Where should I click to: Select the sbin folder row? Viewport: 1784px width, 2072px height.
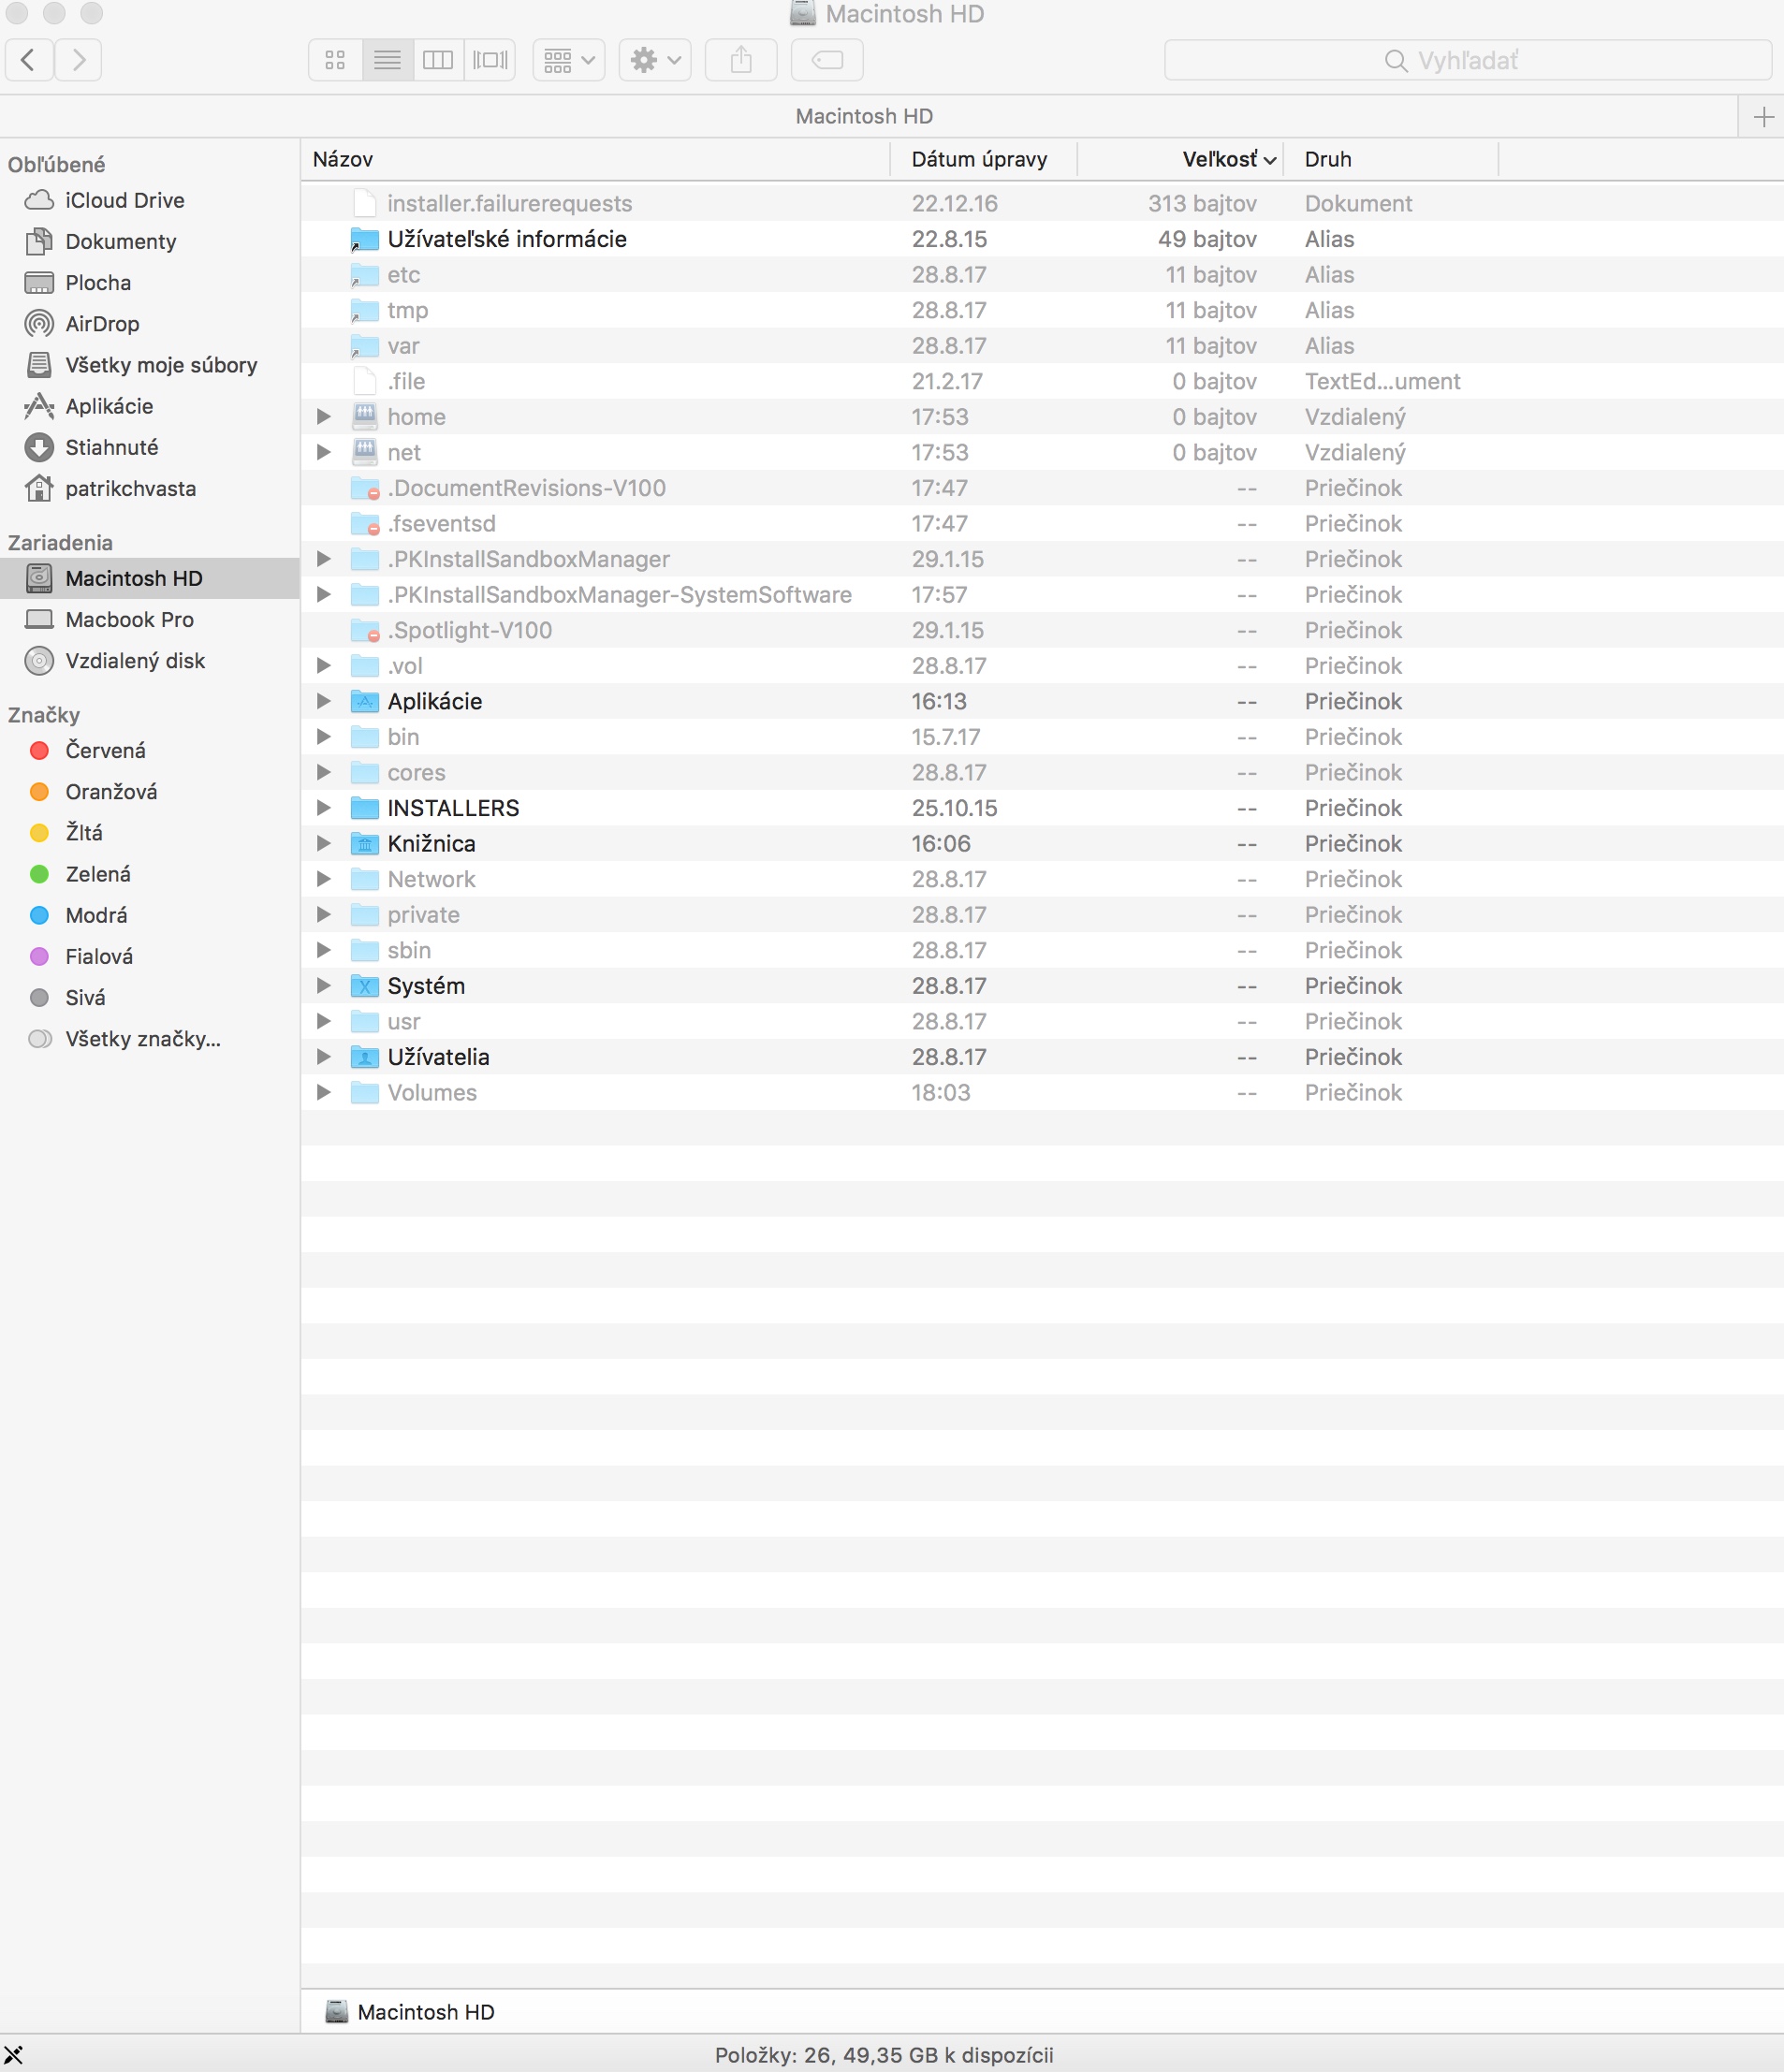click(1042, 950)
